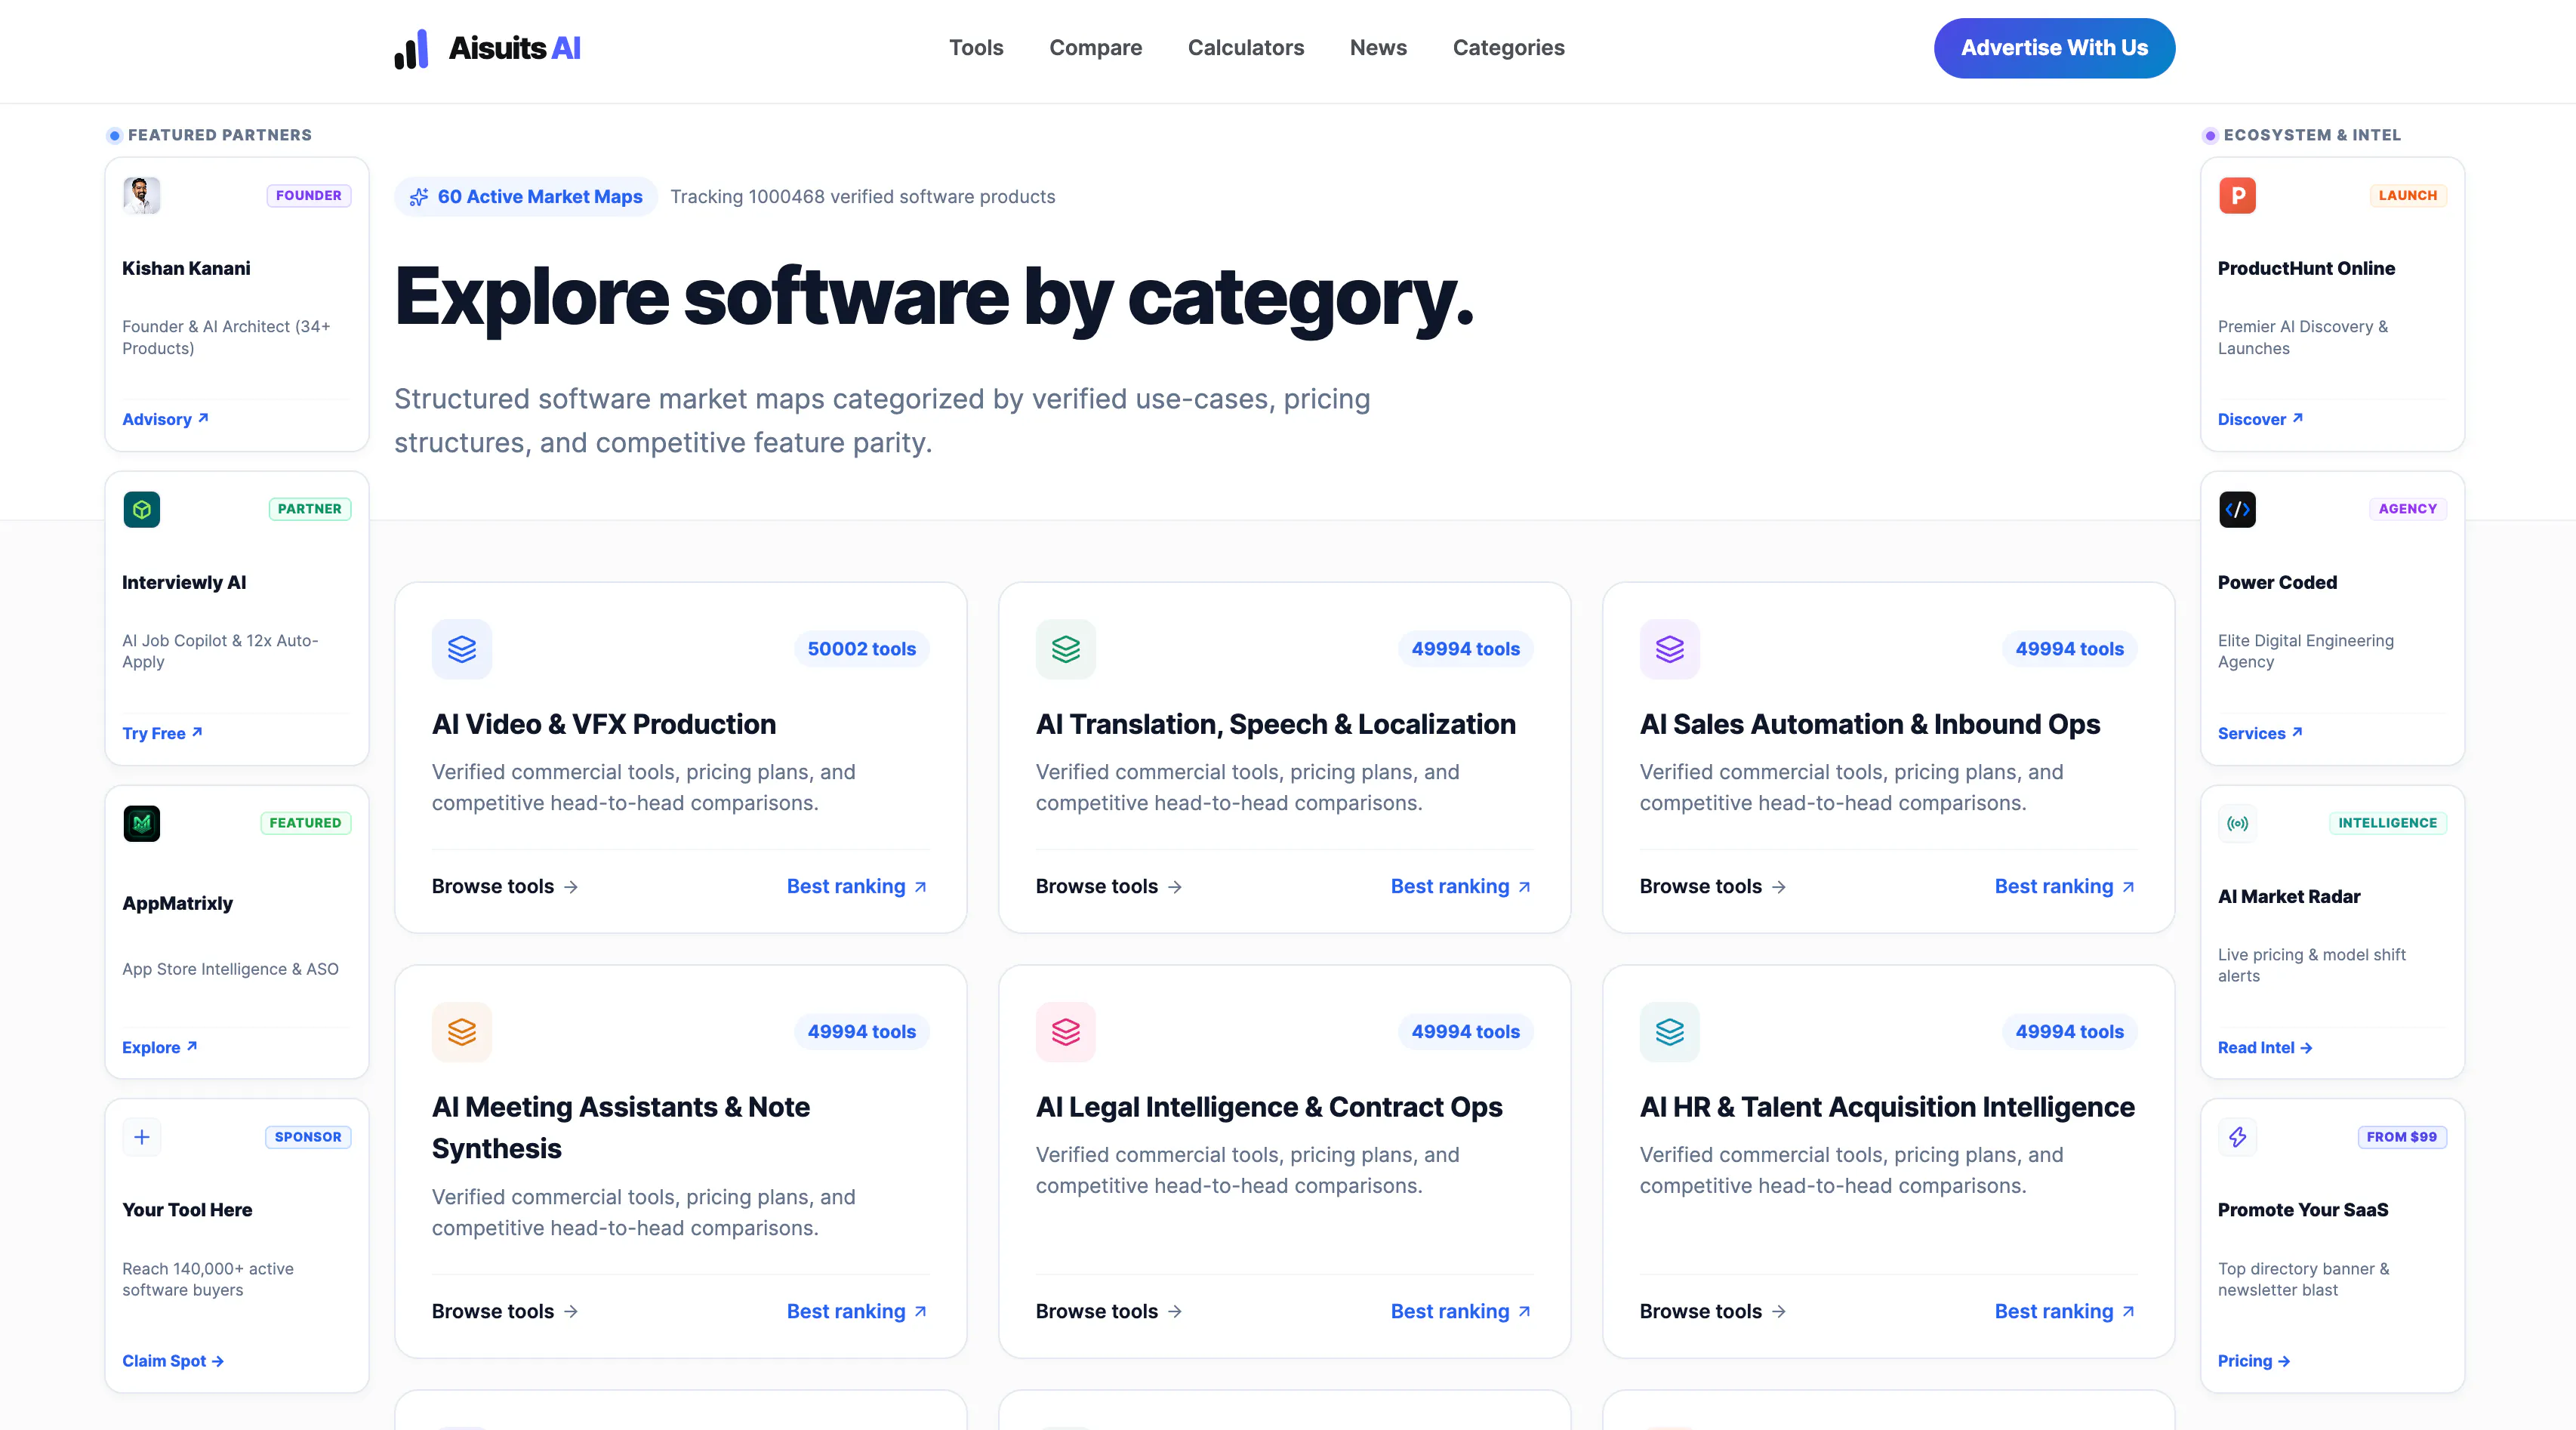
Task: Open the Compare nav item
Action: click(x=1096, y=48)
